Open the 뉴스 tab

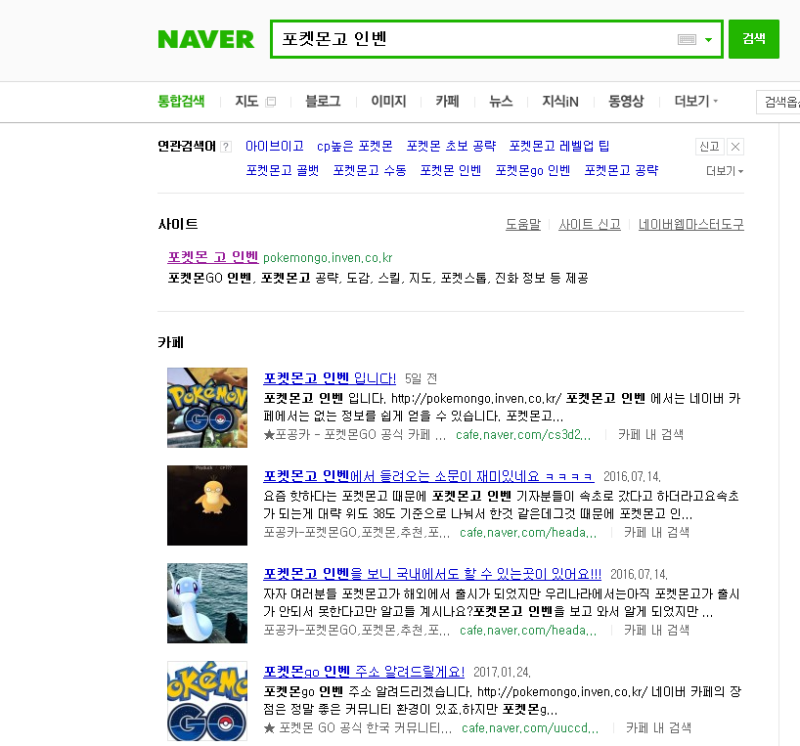pyautogui.click(x=501, y=101)
